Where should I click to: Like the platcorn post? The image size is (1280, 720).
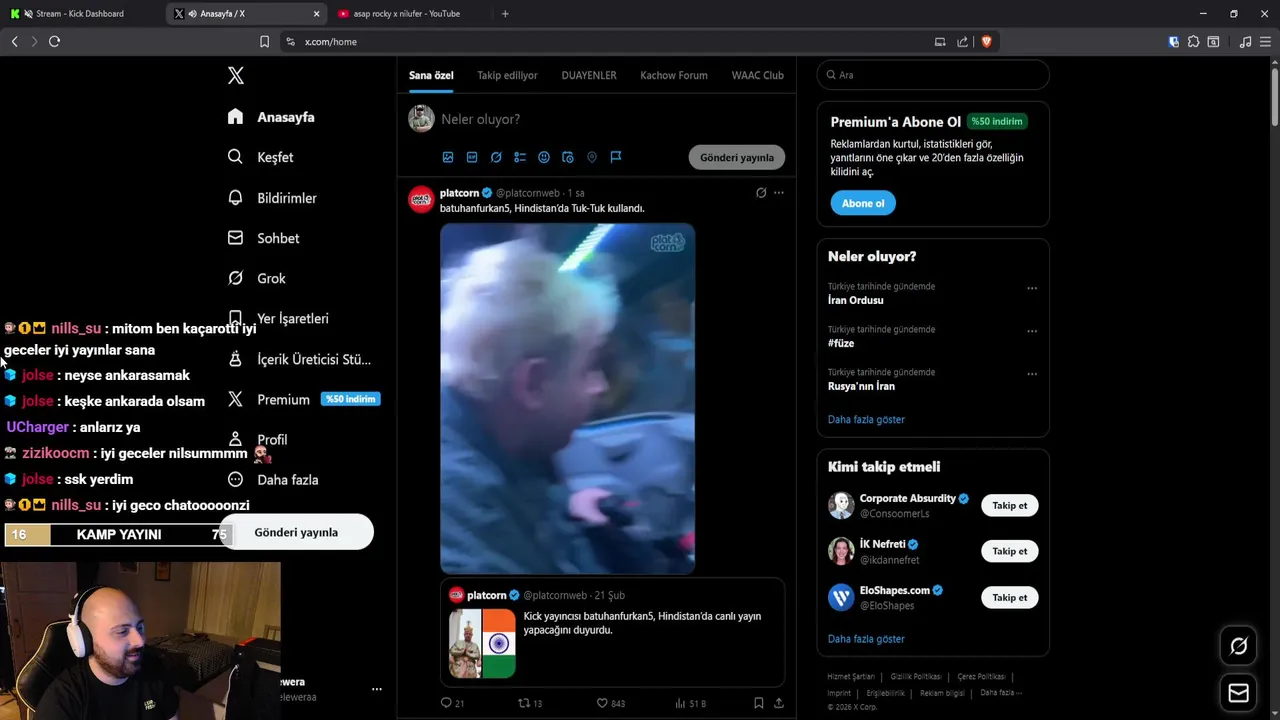(611, 703)
